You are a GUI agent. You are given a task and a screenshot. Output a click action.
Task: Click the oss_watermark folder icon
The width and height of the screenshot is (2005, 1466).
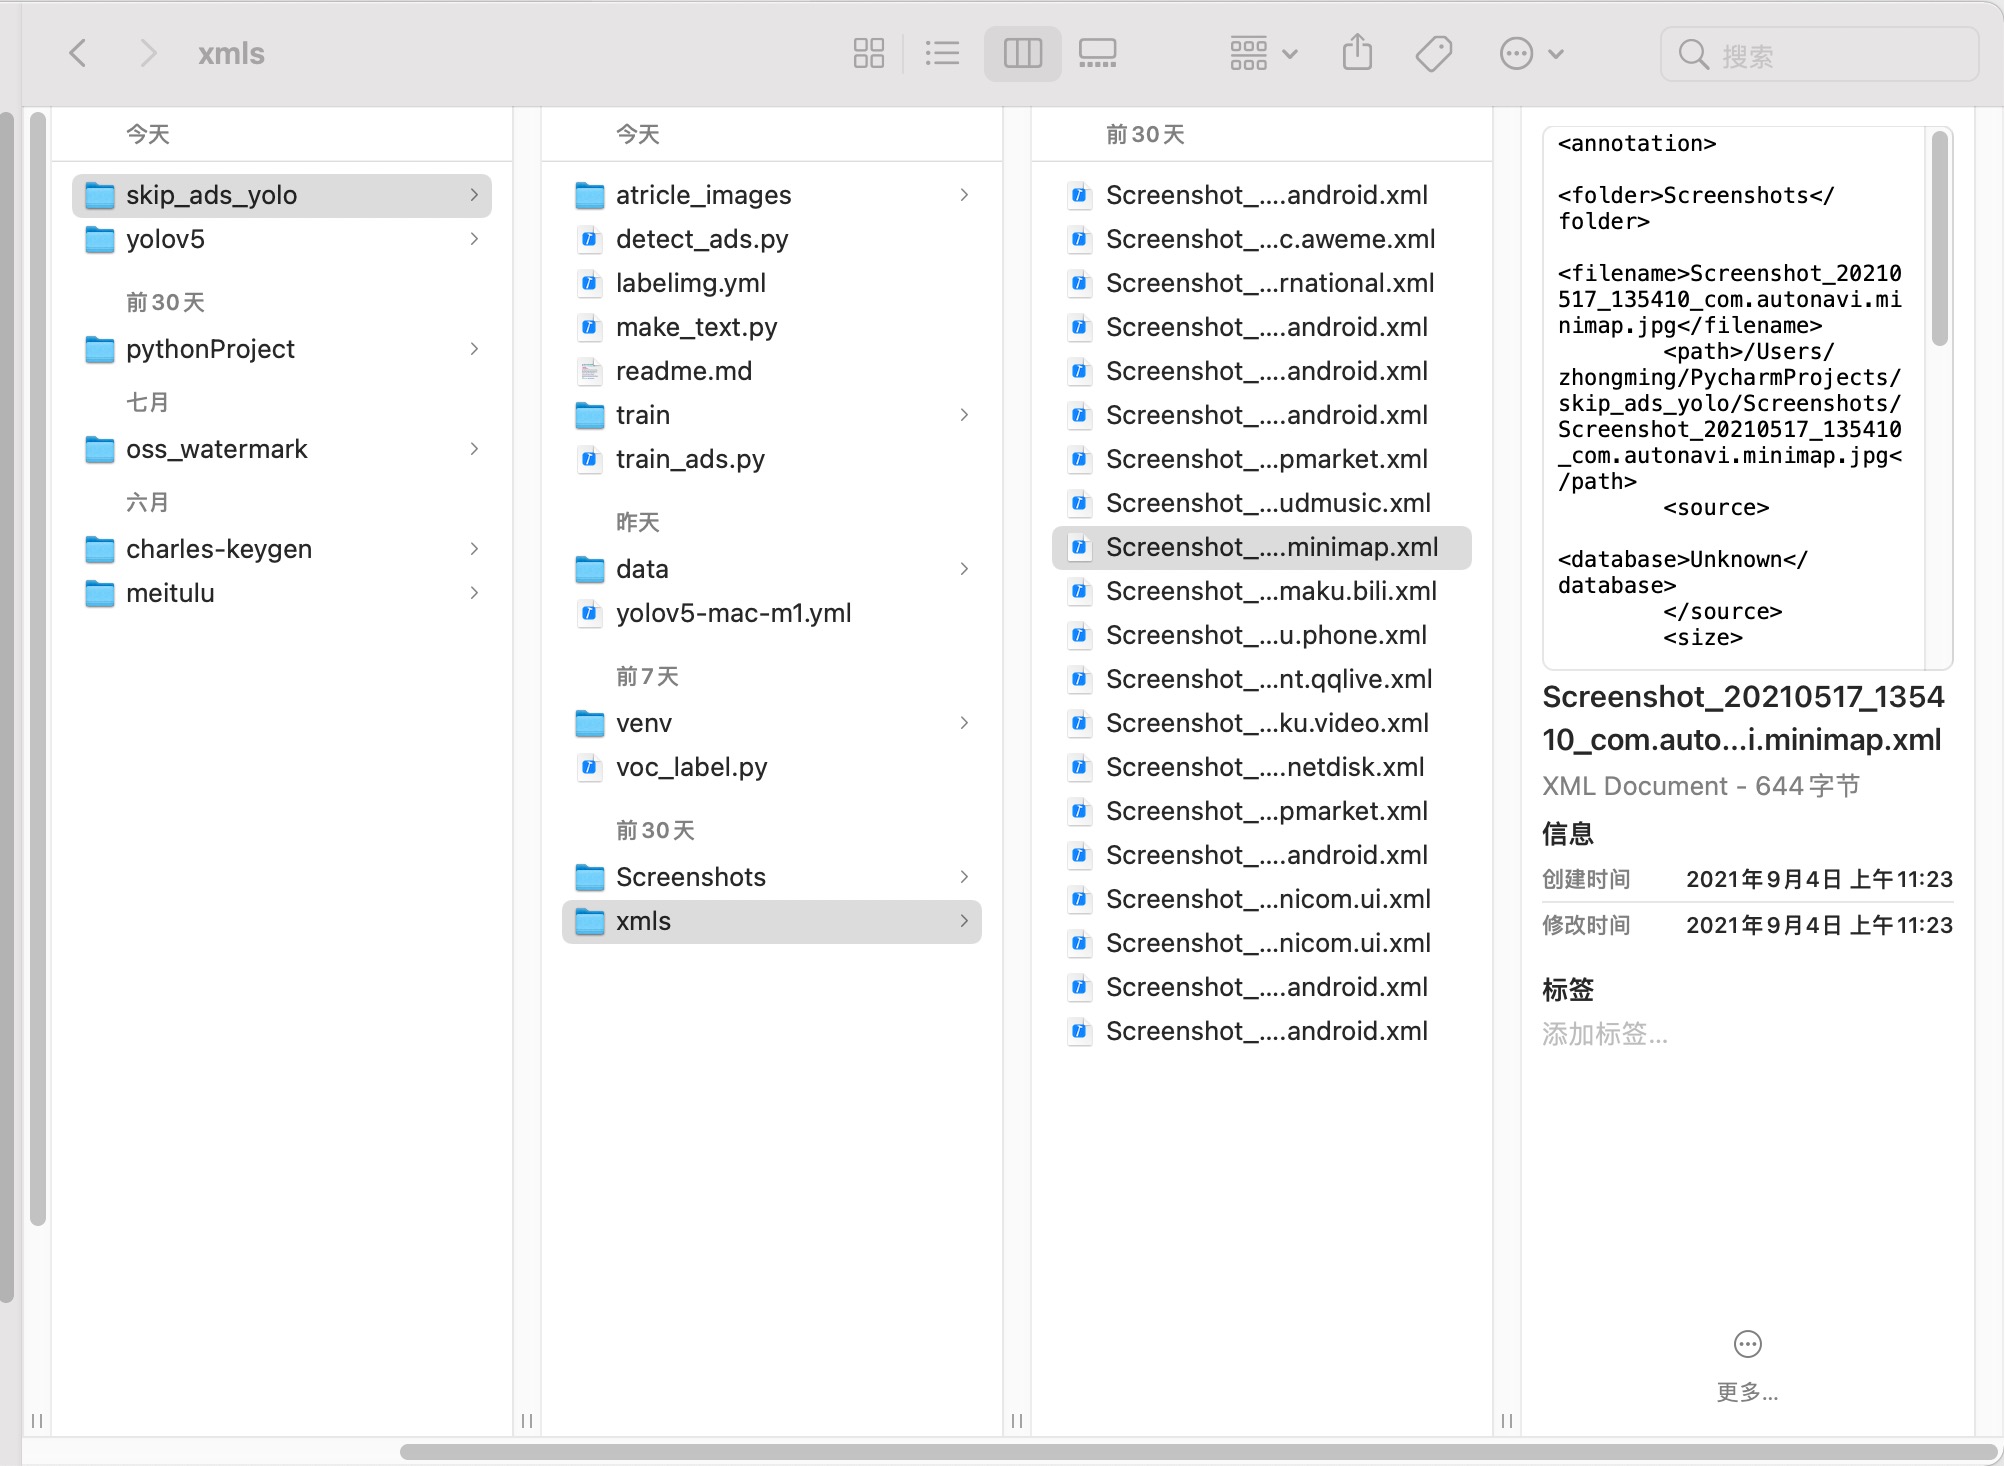click(100, 449)
